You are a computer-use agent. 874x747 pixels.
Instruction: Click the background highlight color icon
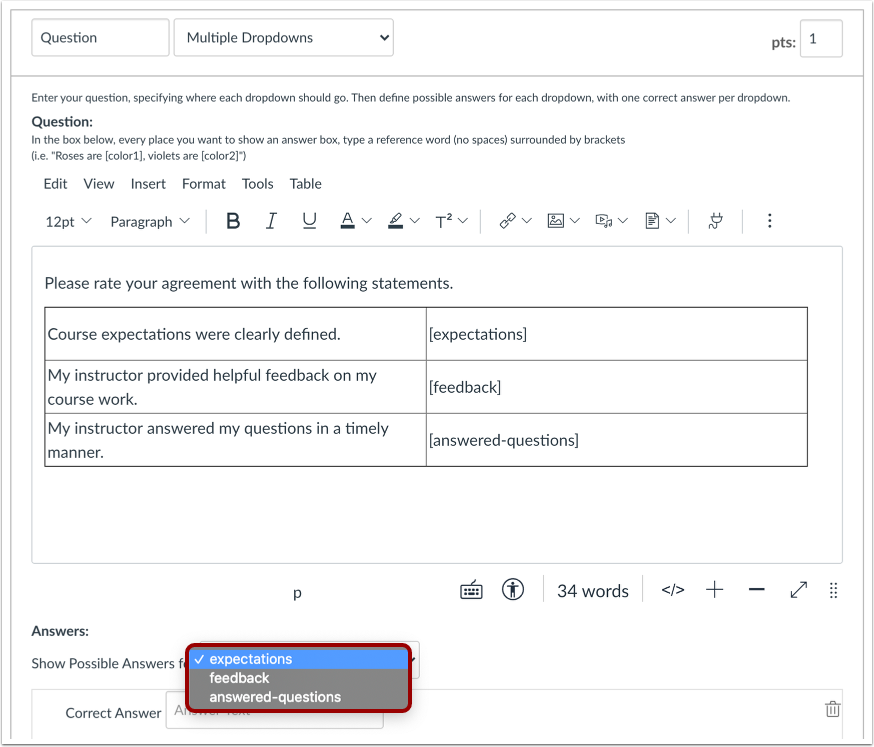click(x=395, y=221)
